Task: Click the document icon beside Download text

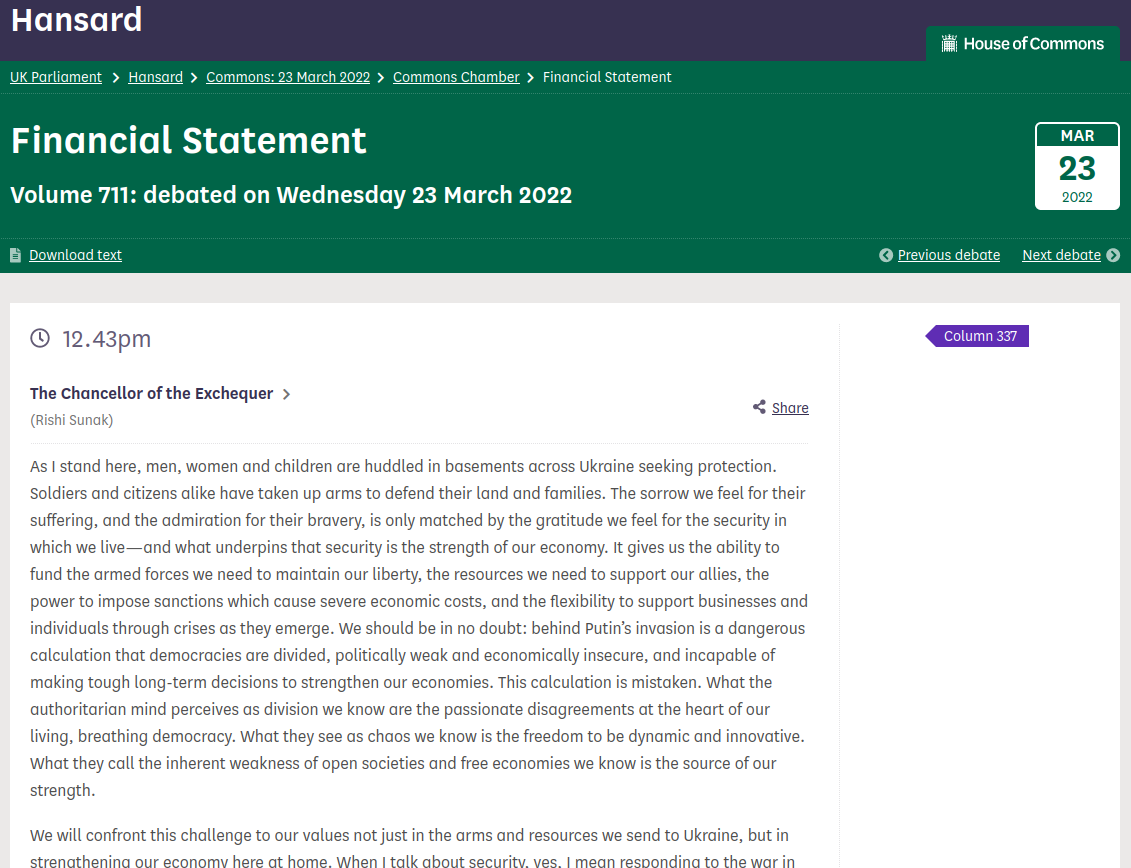Action: tap(15, 255)
